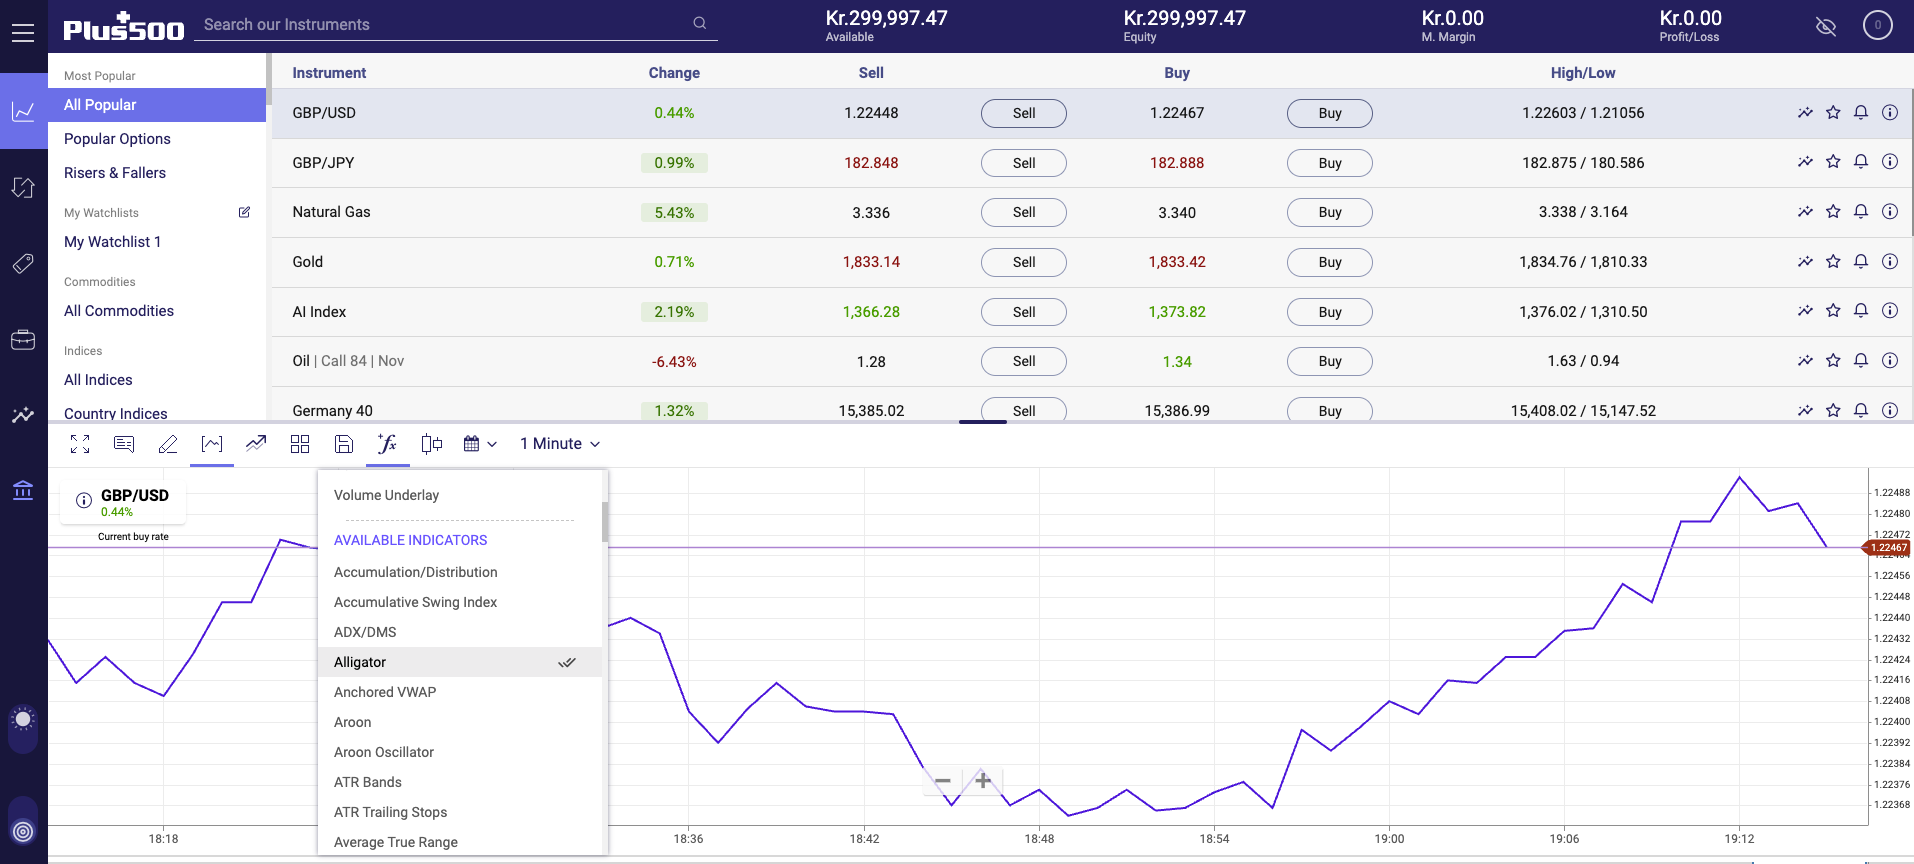This screenshot has width=1914, height=864.
Task: Open the live chat support icon
Action: point(23,831)
